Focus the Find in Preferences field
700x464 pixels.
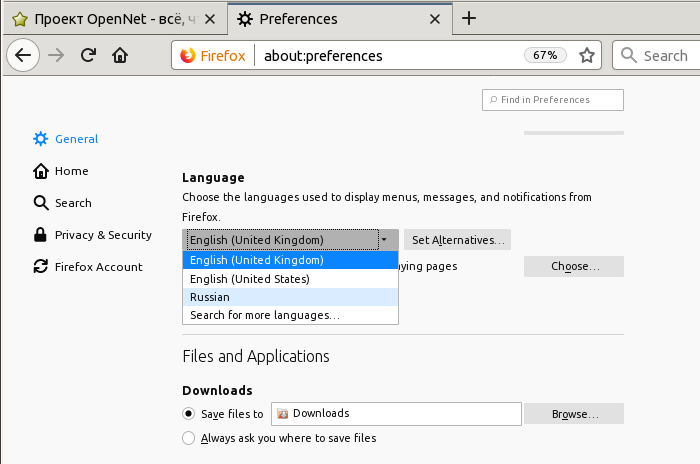tap(553, 100)
